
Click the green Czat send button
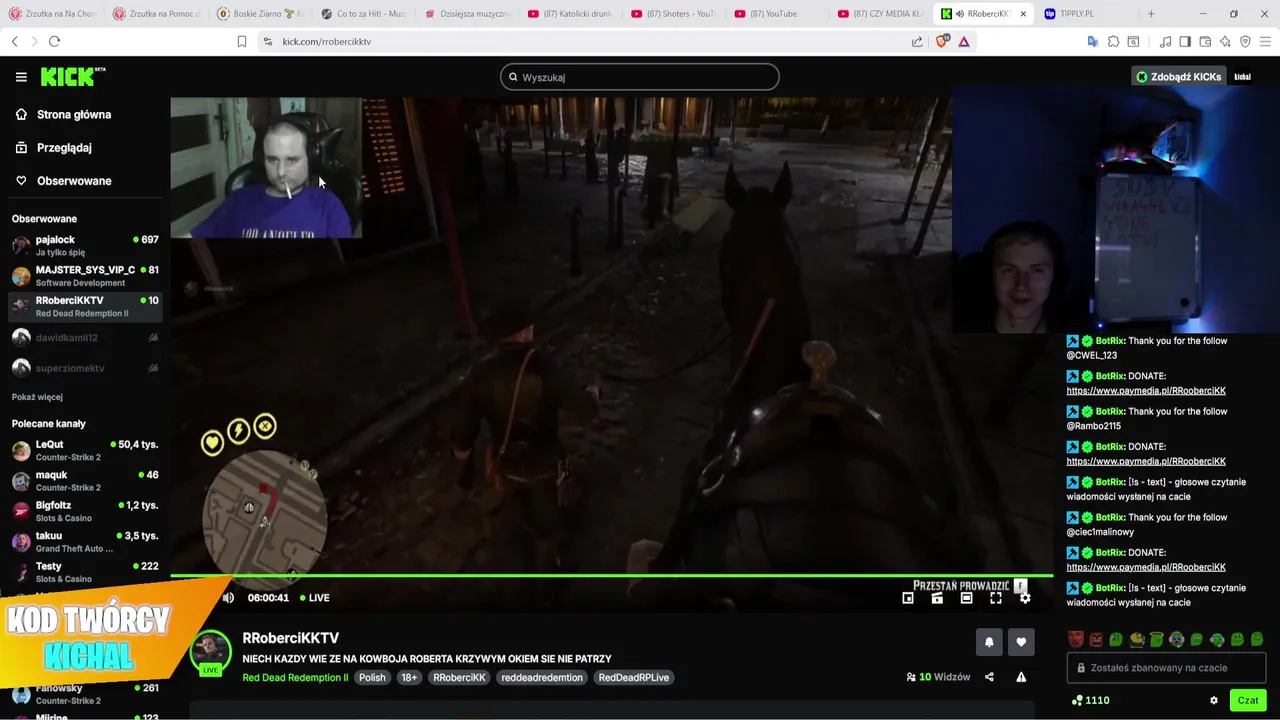tap(1248, 701)
